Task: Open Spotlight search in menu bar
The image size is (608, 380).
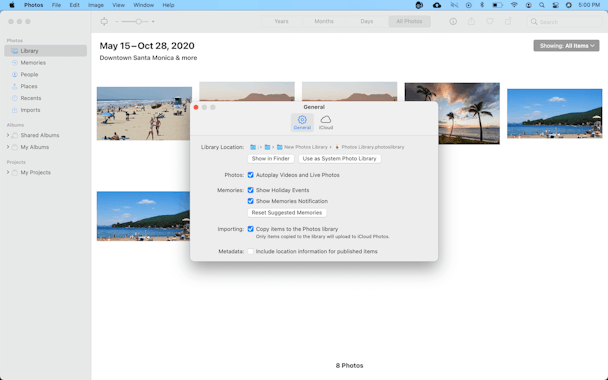Action: pyautogui.click(x=542, y=5)
